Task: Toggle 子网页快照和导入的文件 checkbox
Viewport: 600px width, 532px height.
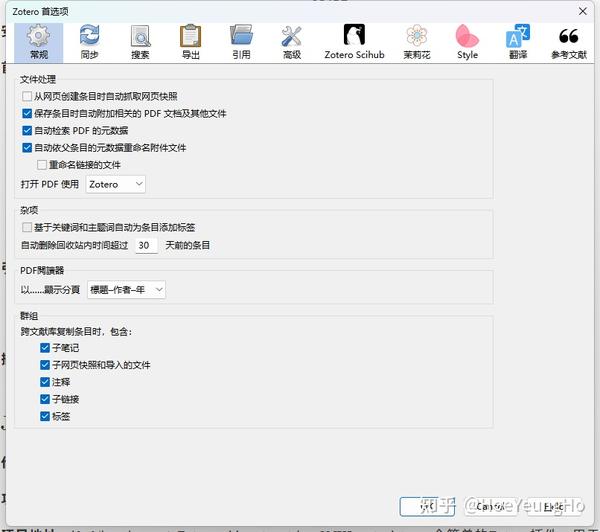Action: point(45,365)
